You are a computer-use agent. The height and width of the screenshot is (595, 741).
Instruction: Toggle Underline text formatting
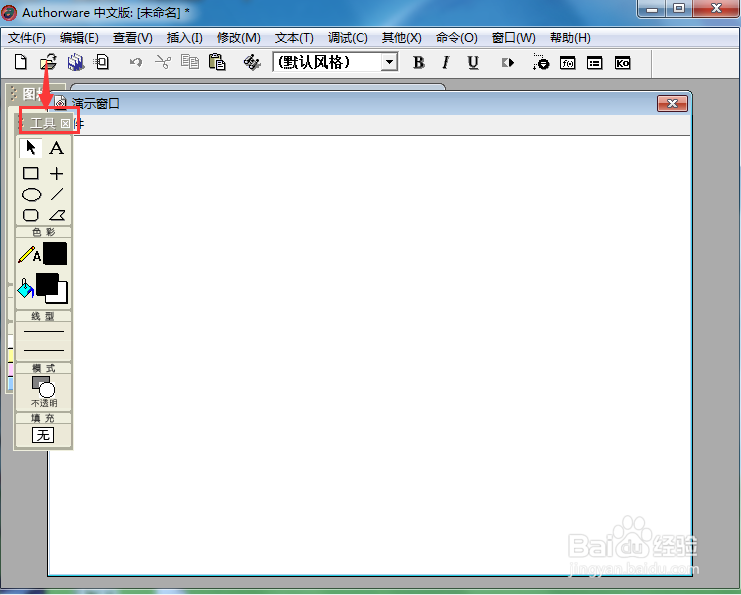point(473,62)
